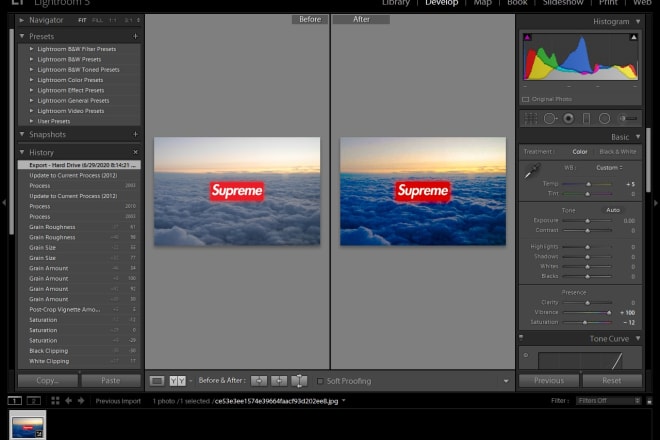The height and width of the screenshot is (440, 660).
Task: Select main window display button 1
Action: click(x=14, y=400)
